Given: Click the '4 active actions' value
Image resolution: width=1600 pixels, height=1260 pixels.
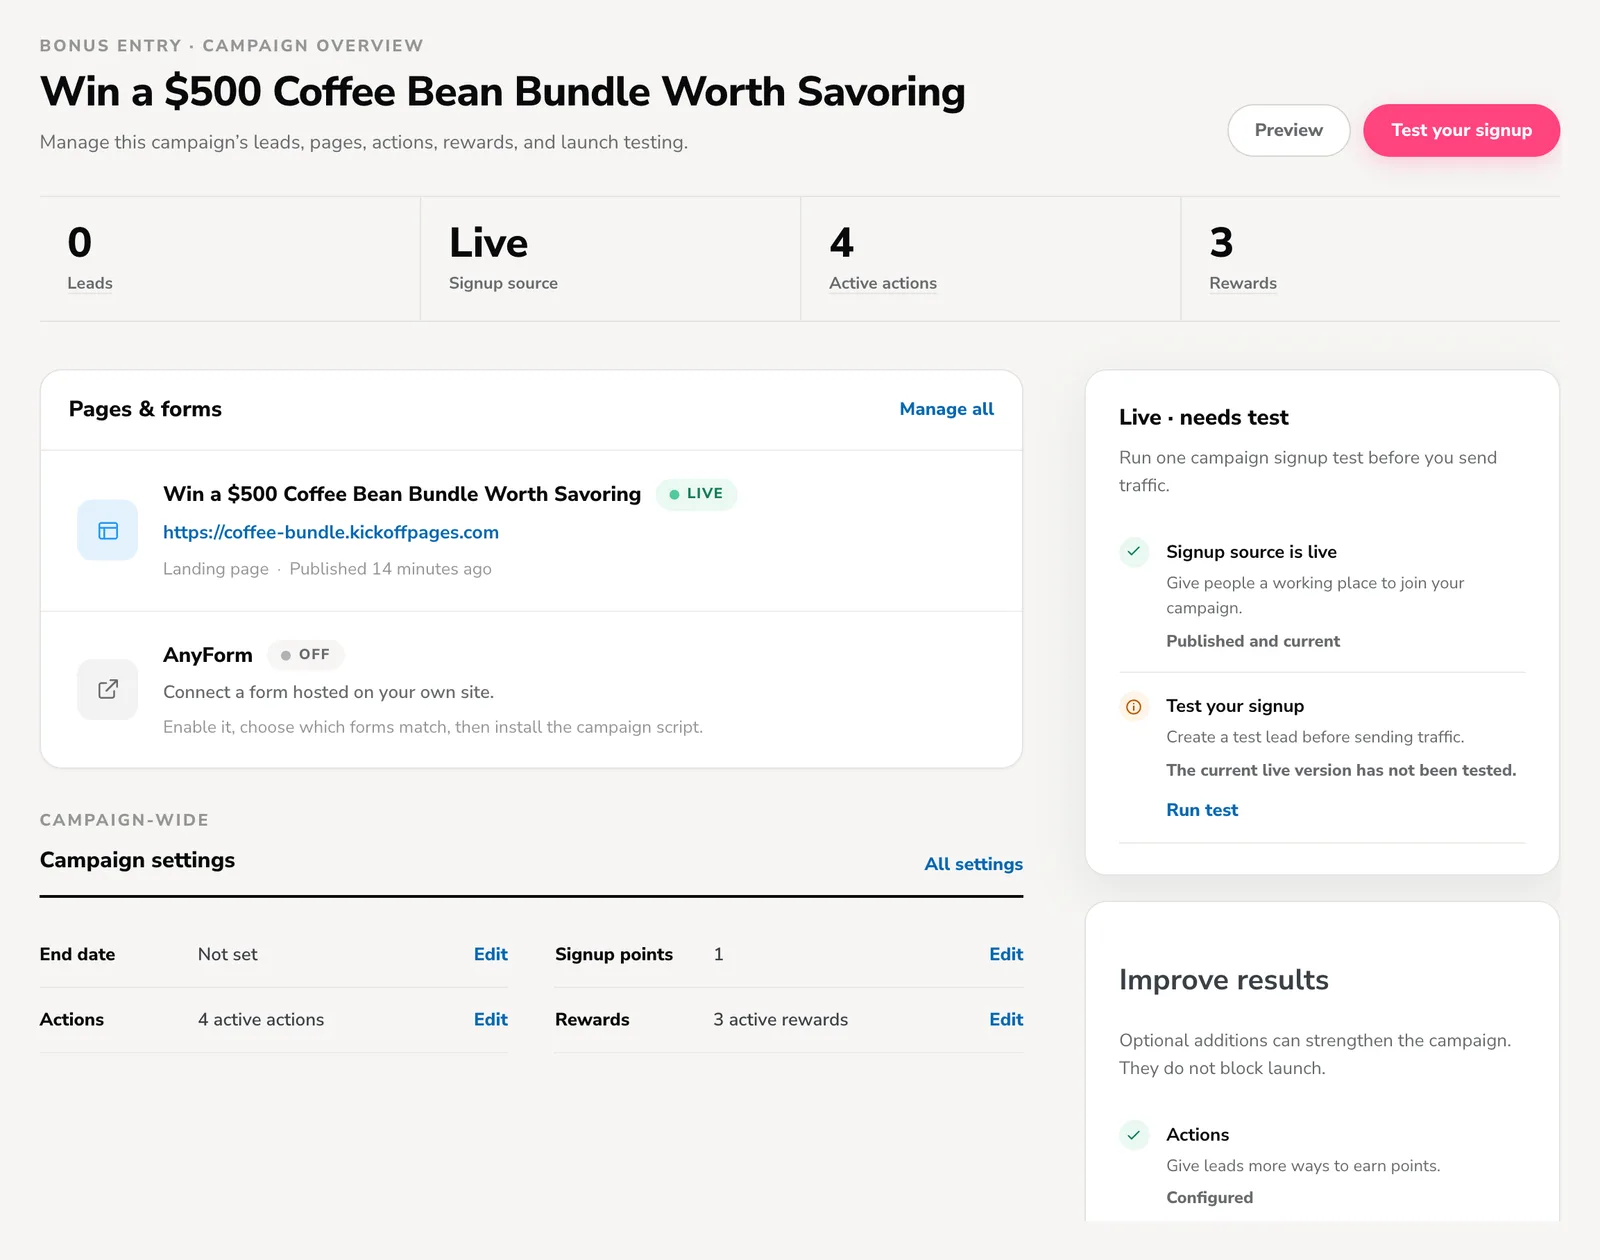Looking at the screenshot, I should point(261,1019).
